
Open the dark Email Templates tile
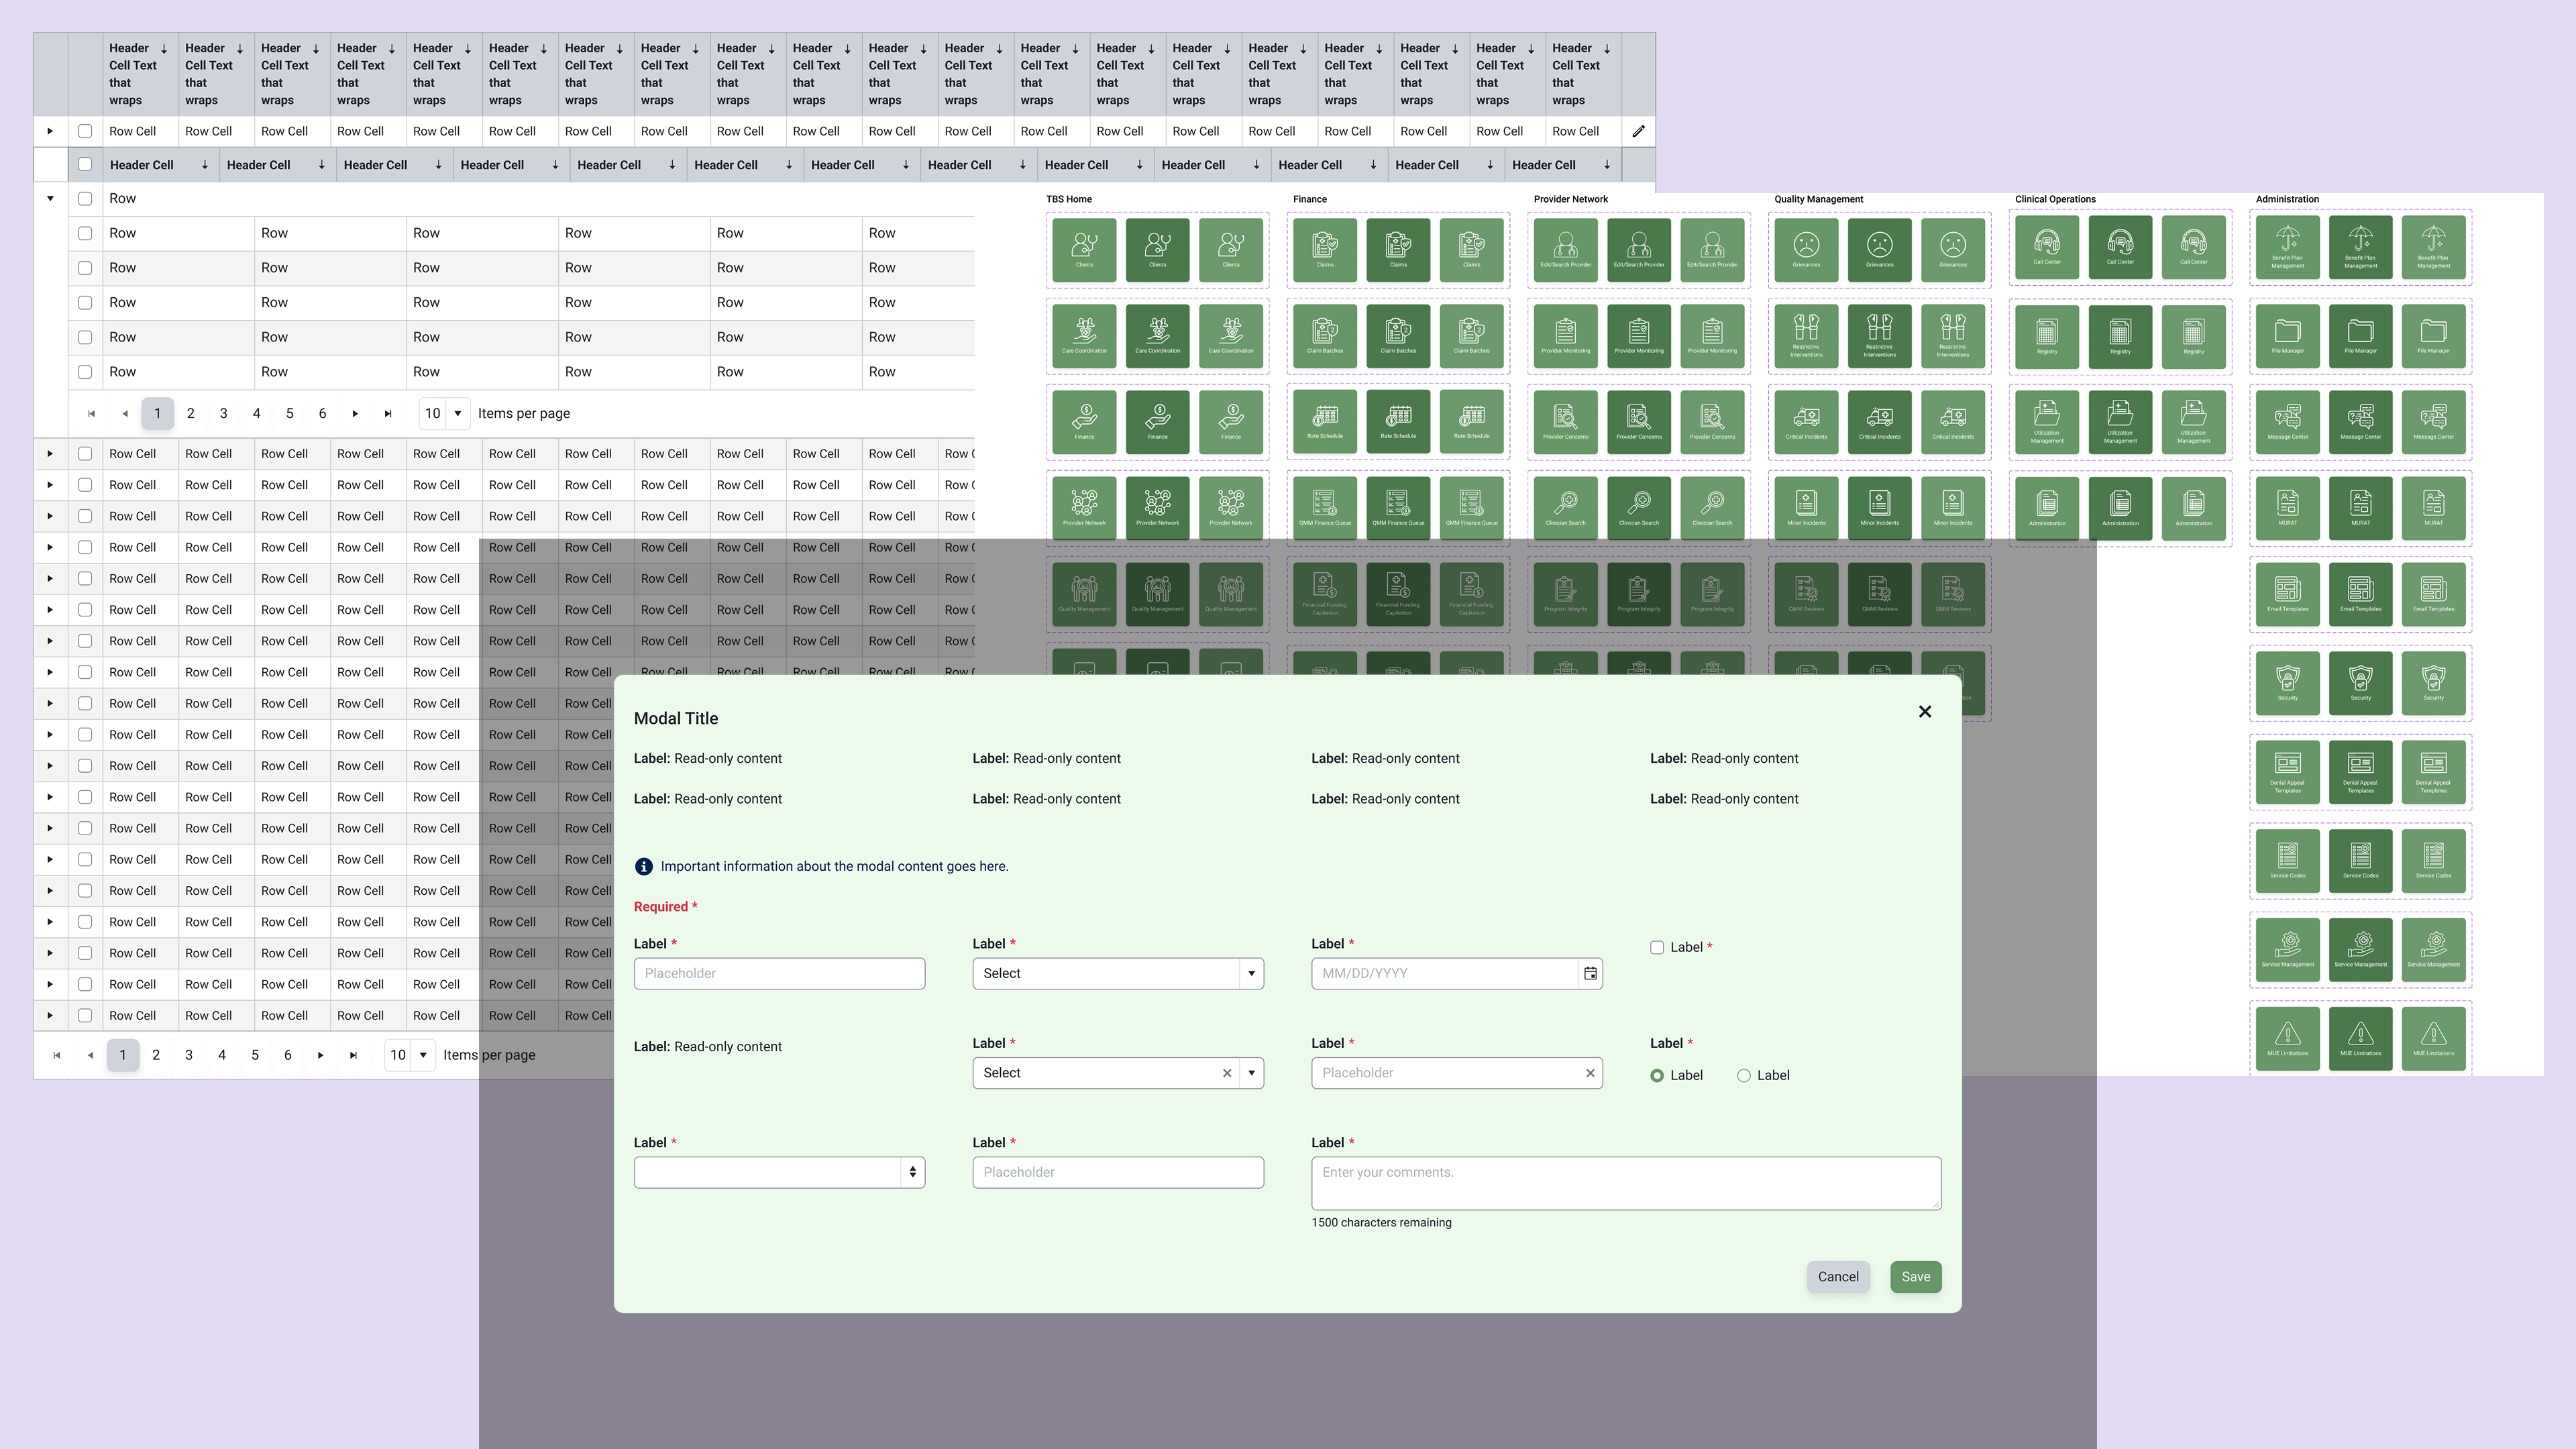(x=2361, y=594)
